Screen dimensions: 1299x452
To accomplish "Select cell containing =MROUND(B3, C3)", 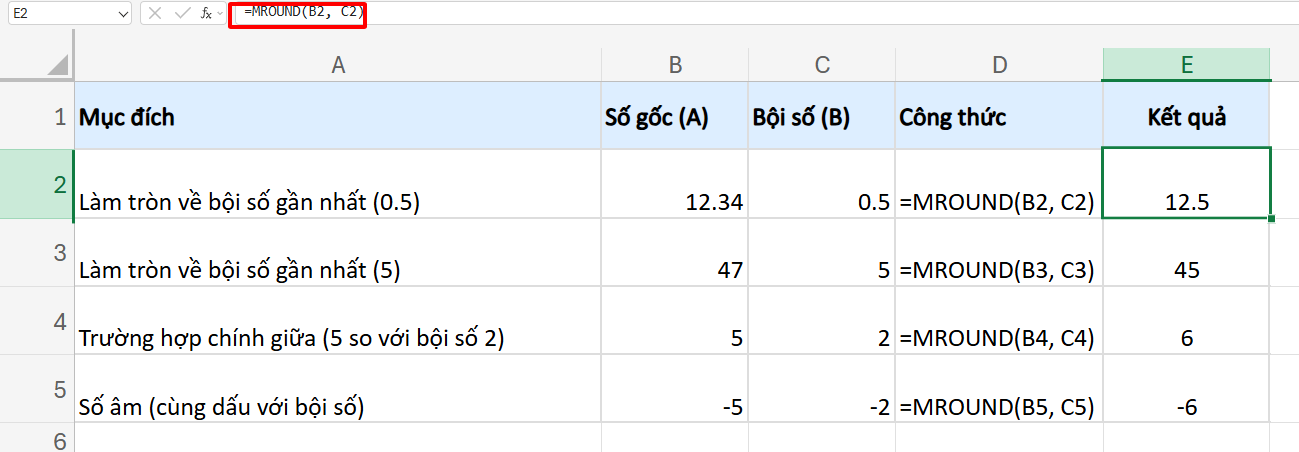I will tap(999, 269).
